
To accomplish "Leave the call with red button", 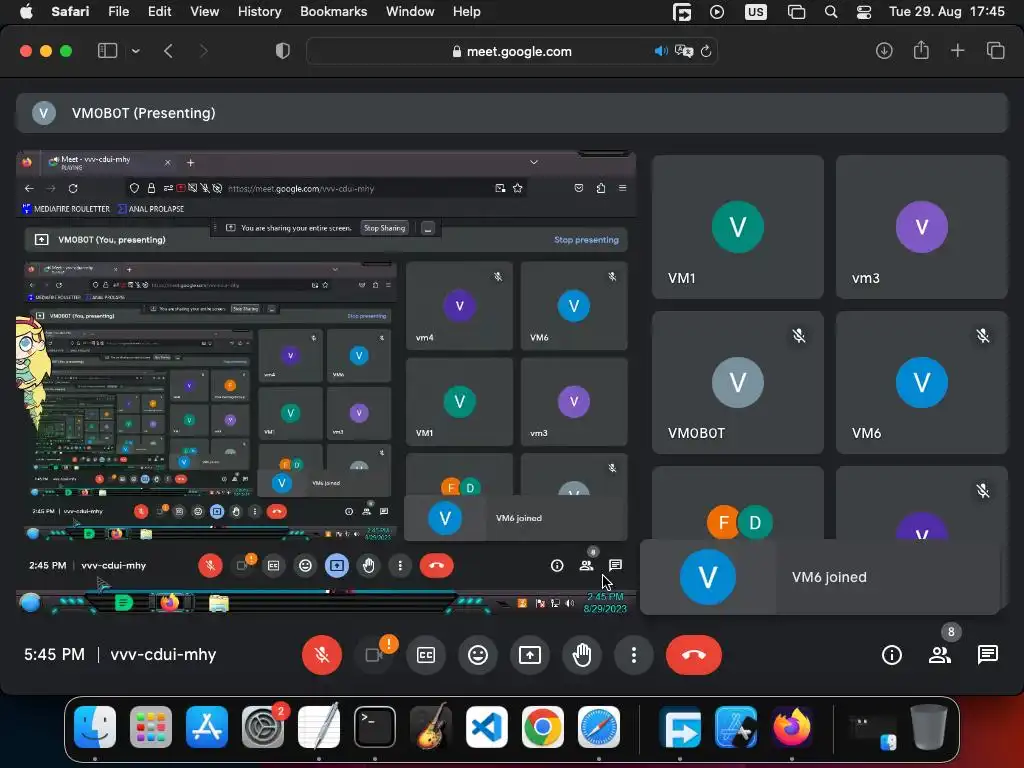I will click(694, 654).
